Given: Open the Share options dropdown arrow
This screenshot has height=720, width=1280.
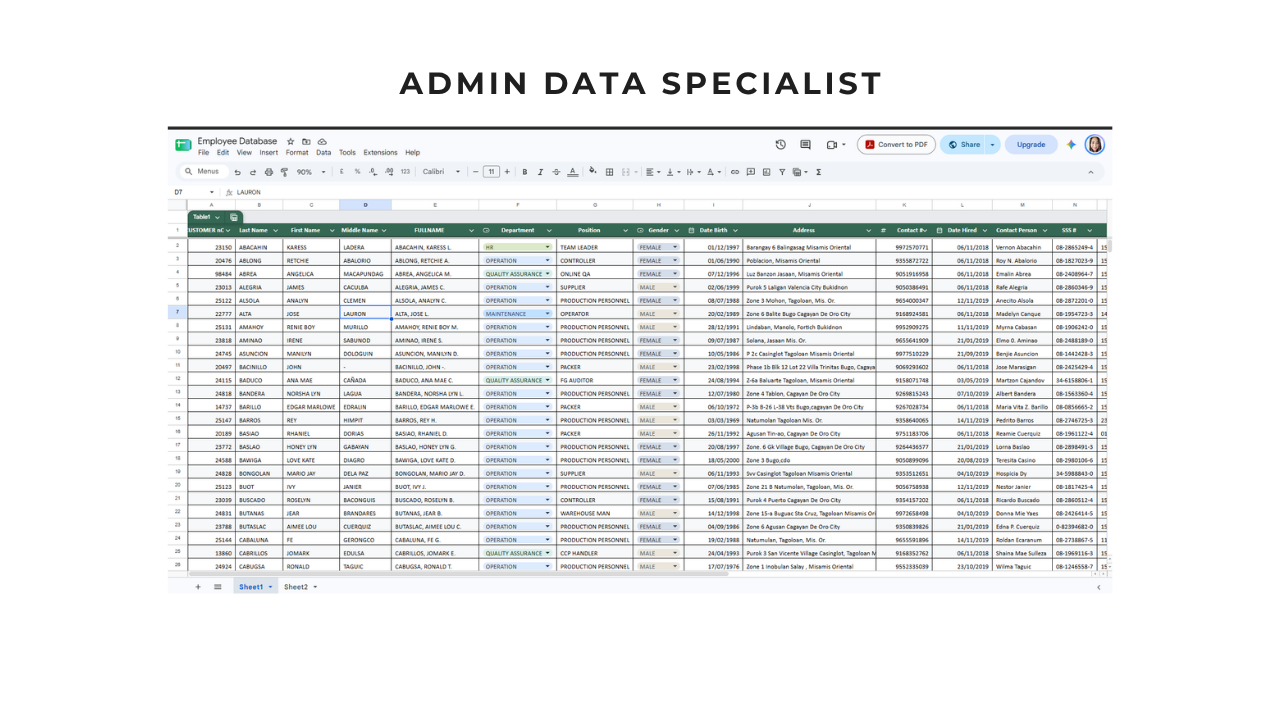Looking at the screenshot, I should point(993,145).
